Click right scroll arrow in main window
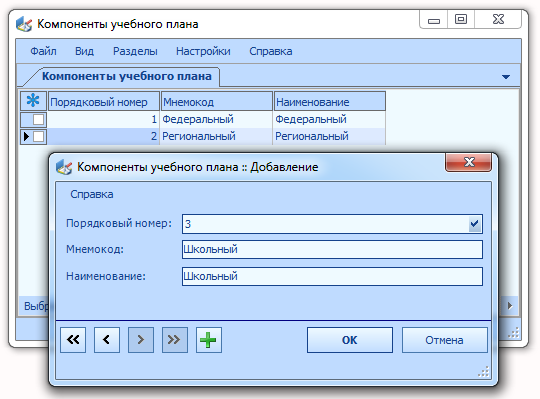Viewport: 540px width, 399px height. (x=510, y=306)
